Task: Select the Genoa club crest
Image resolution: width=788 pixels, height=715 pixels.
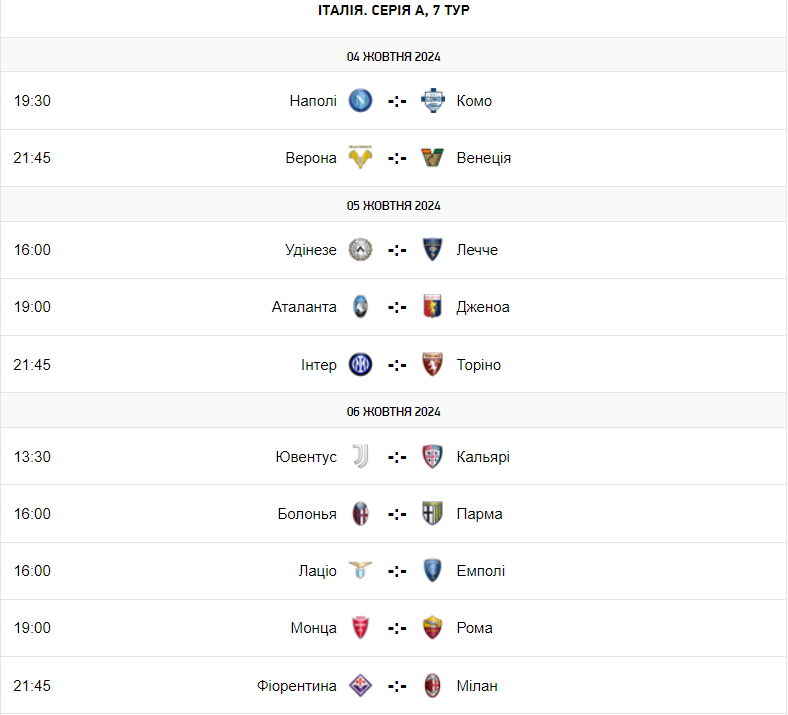Action: coord(432,307)
